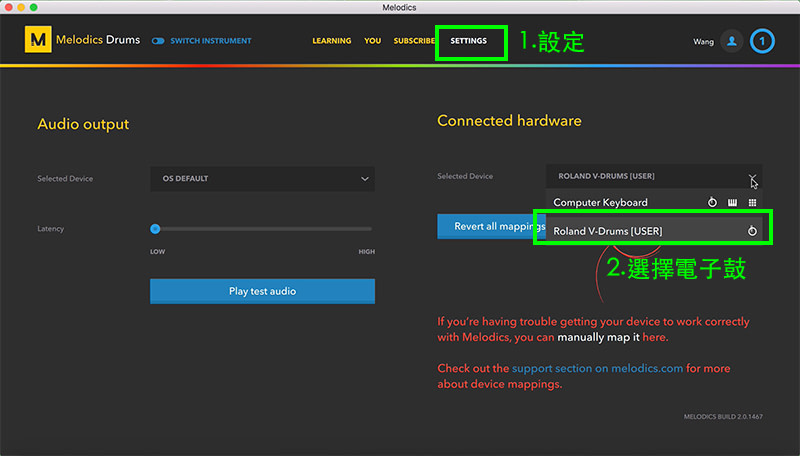
Task: Click the keys icon on Computer Keyboard row
Action: 733,202
